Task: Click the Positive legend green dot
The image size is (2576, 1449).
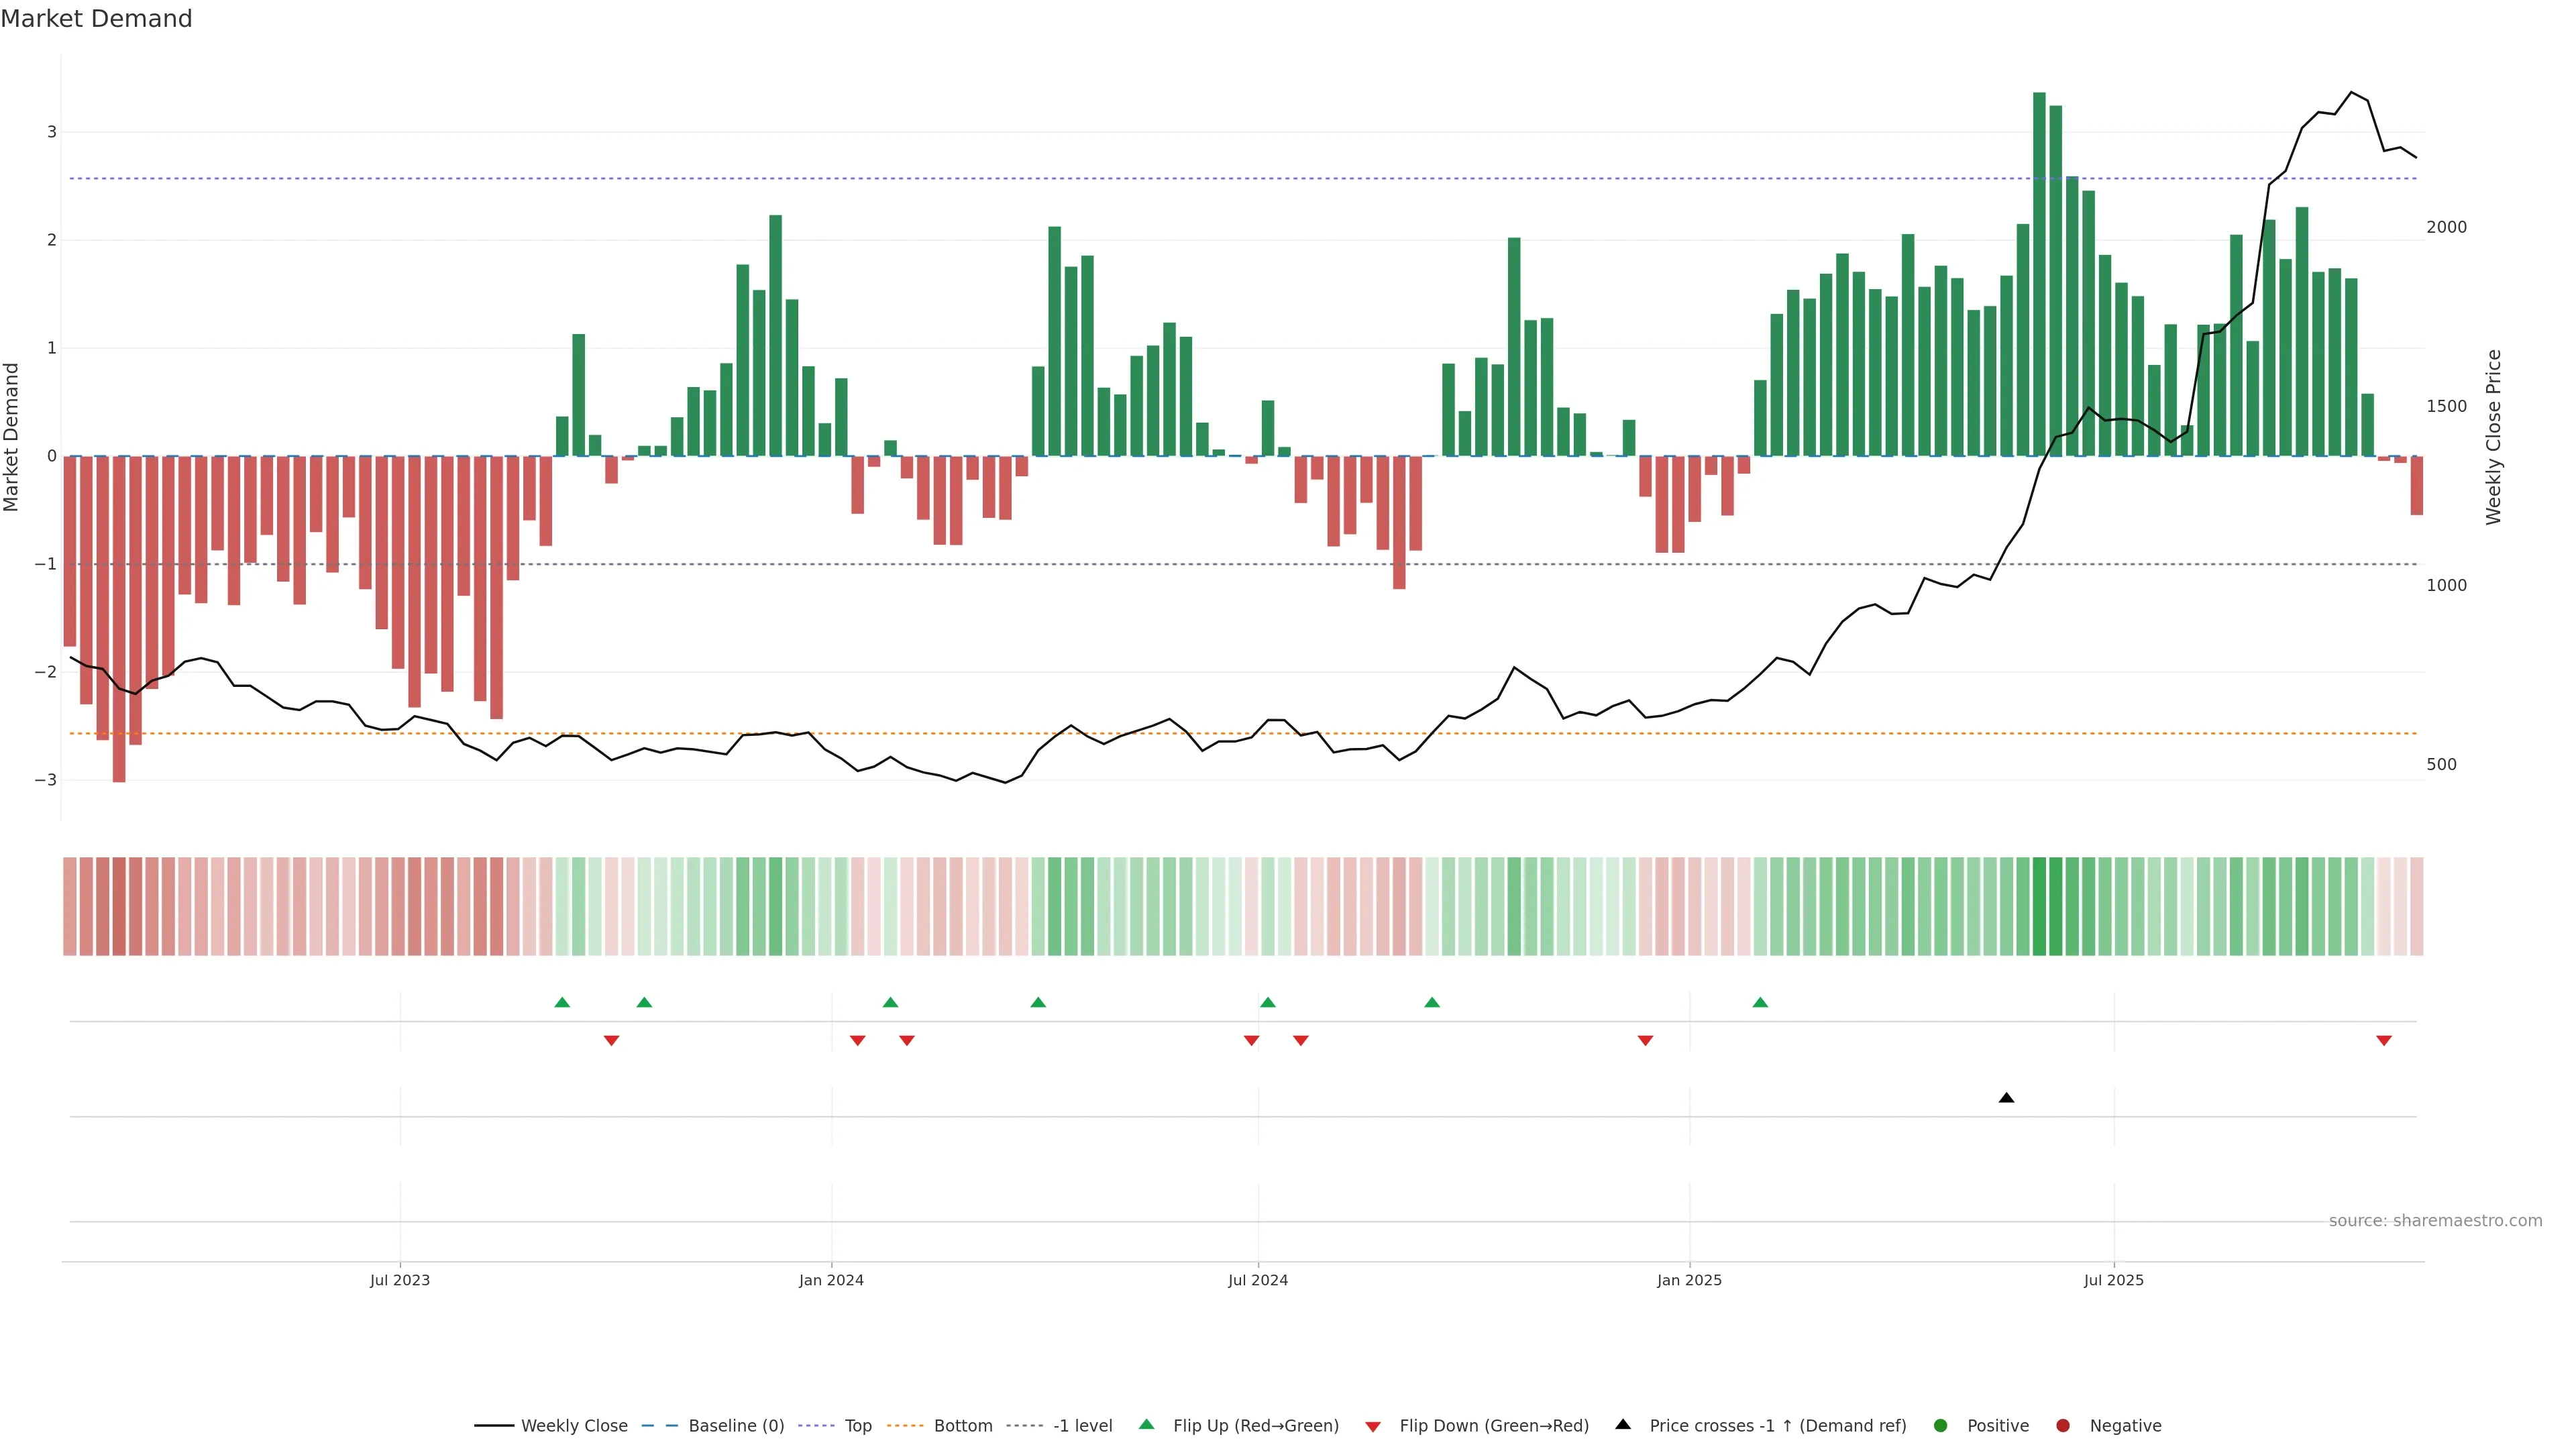Action: pos(1940,1425)
